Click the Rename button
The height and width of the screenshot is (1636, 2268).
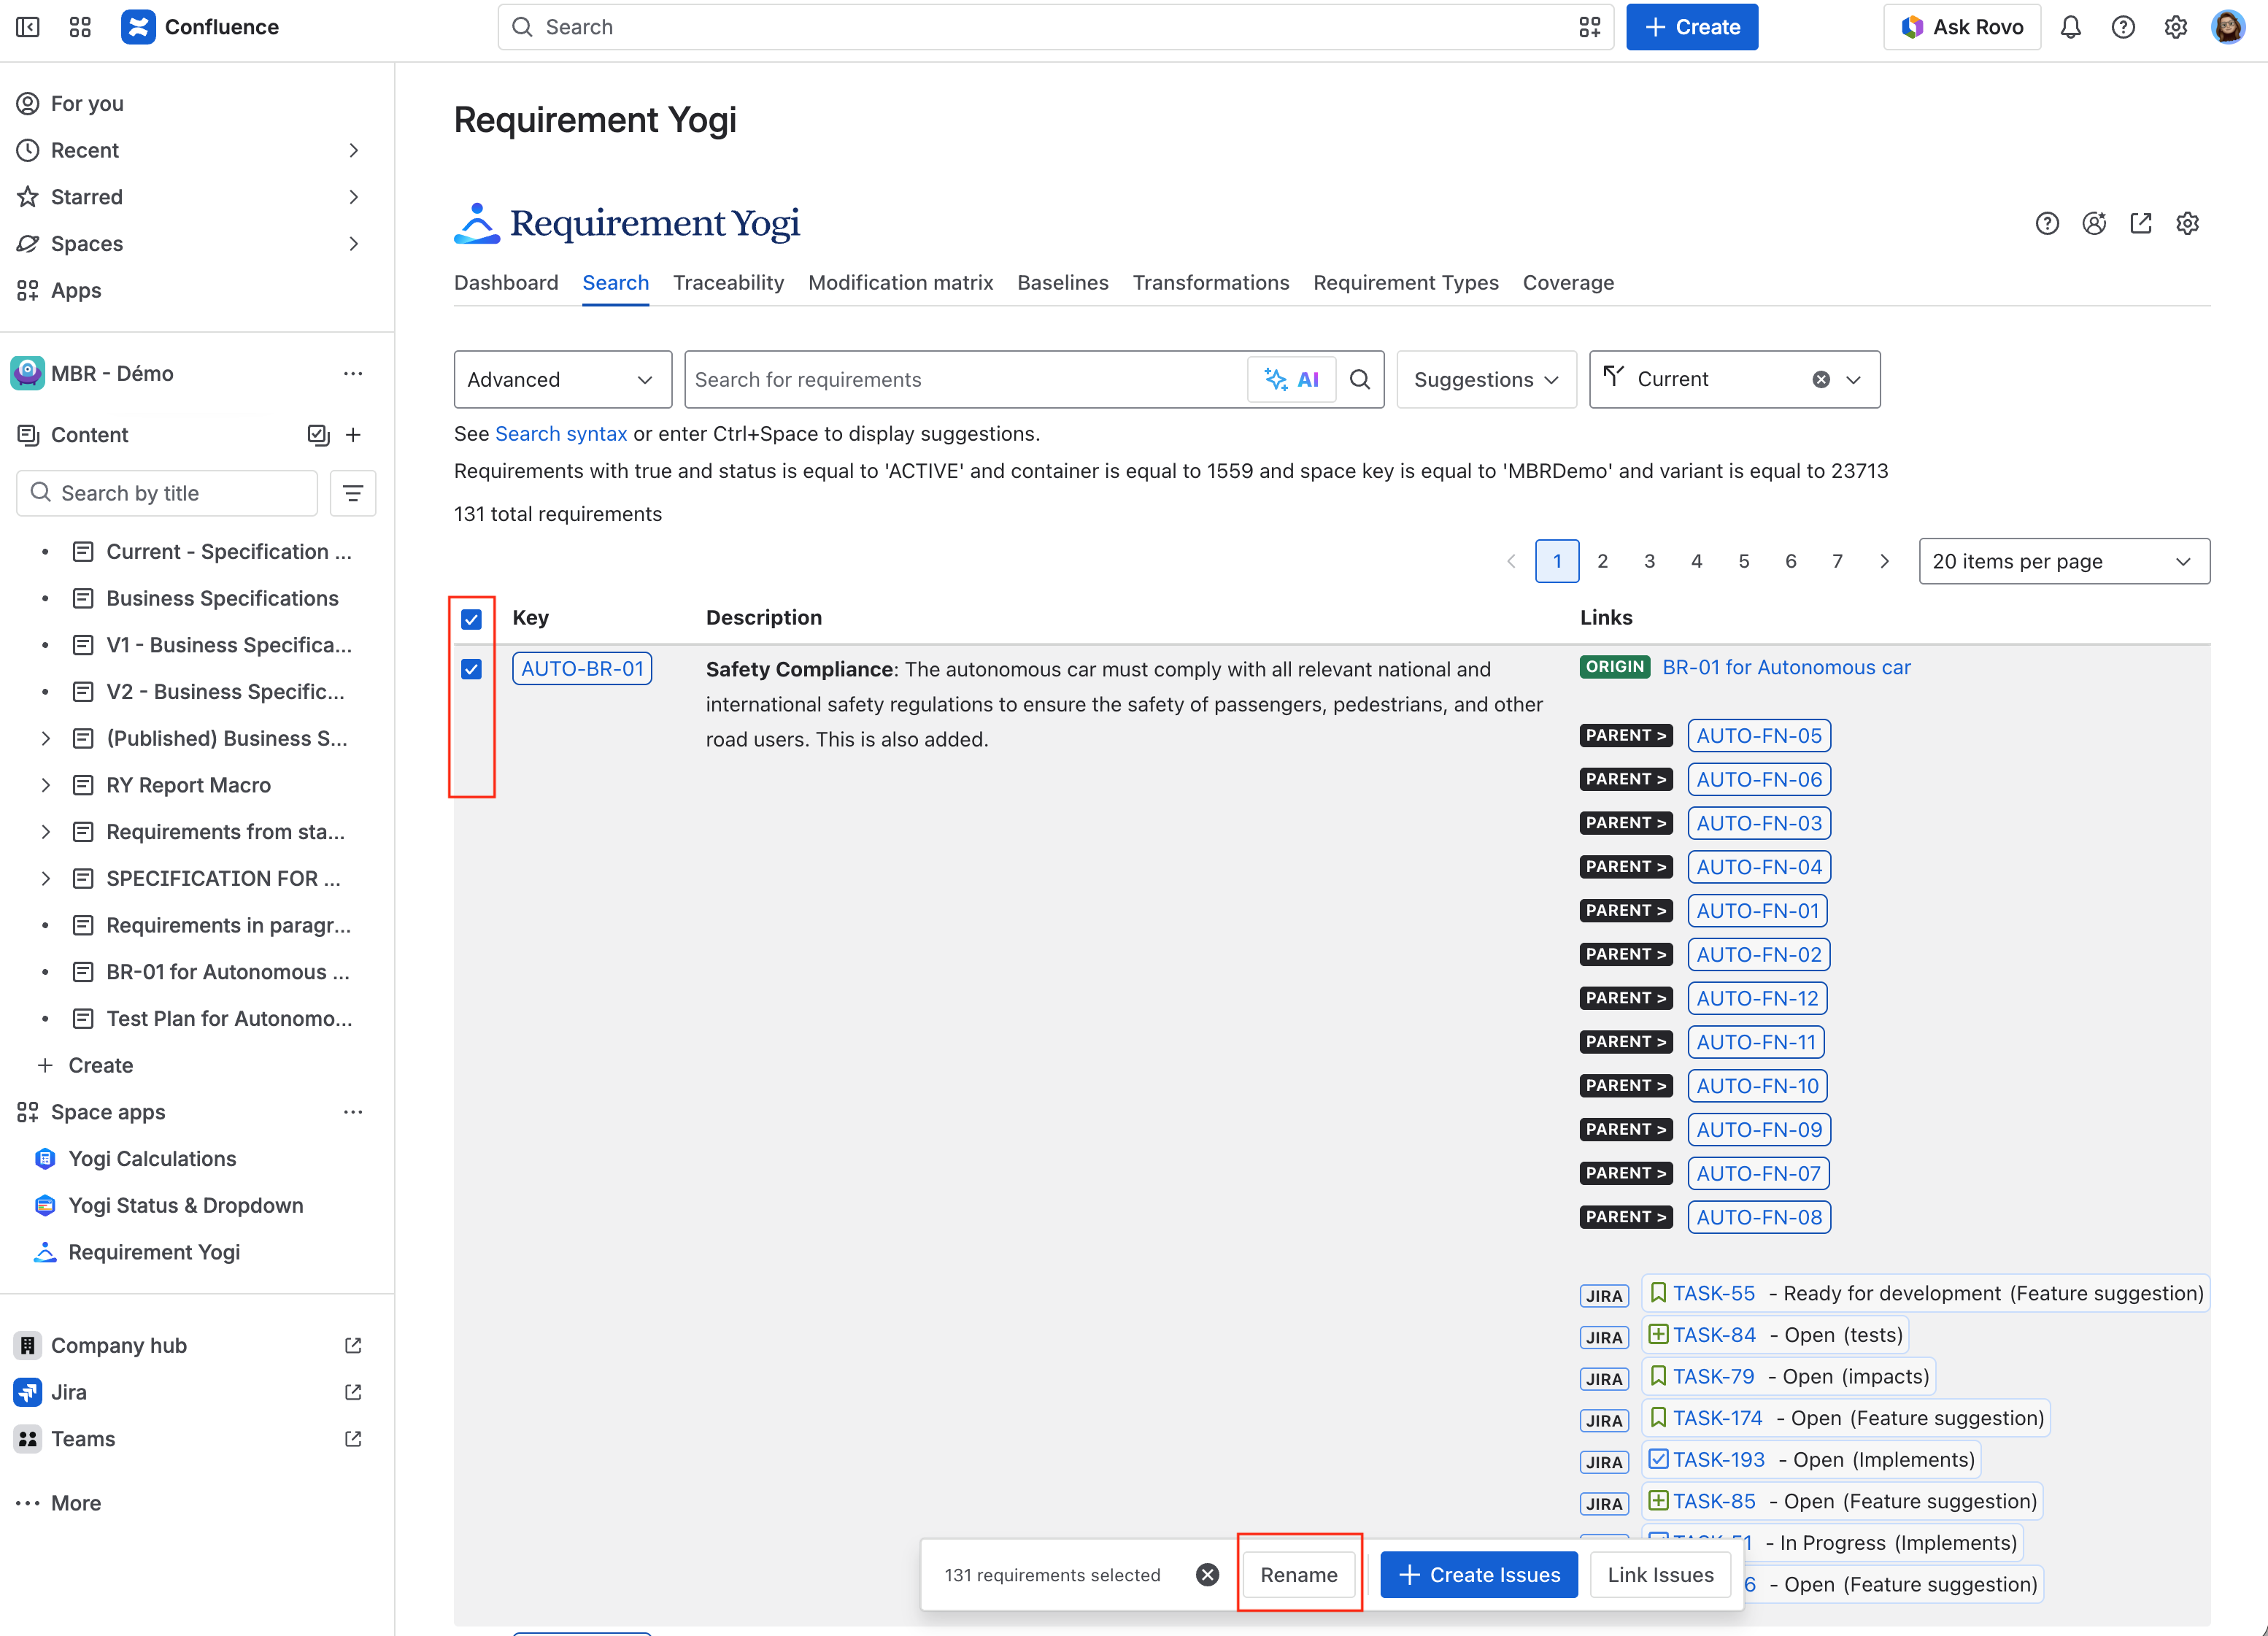(1298, 1574)
